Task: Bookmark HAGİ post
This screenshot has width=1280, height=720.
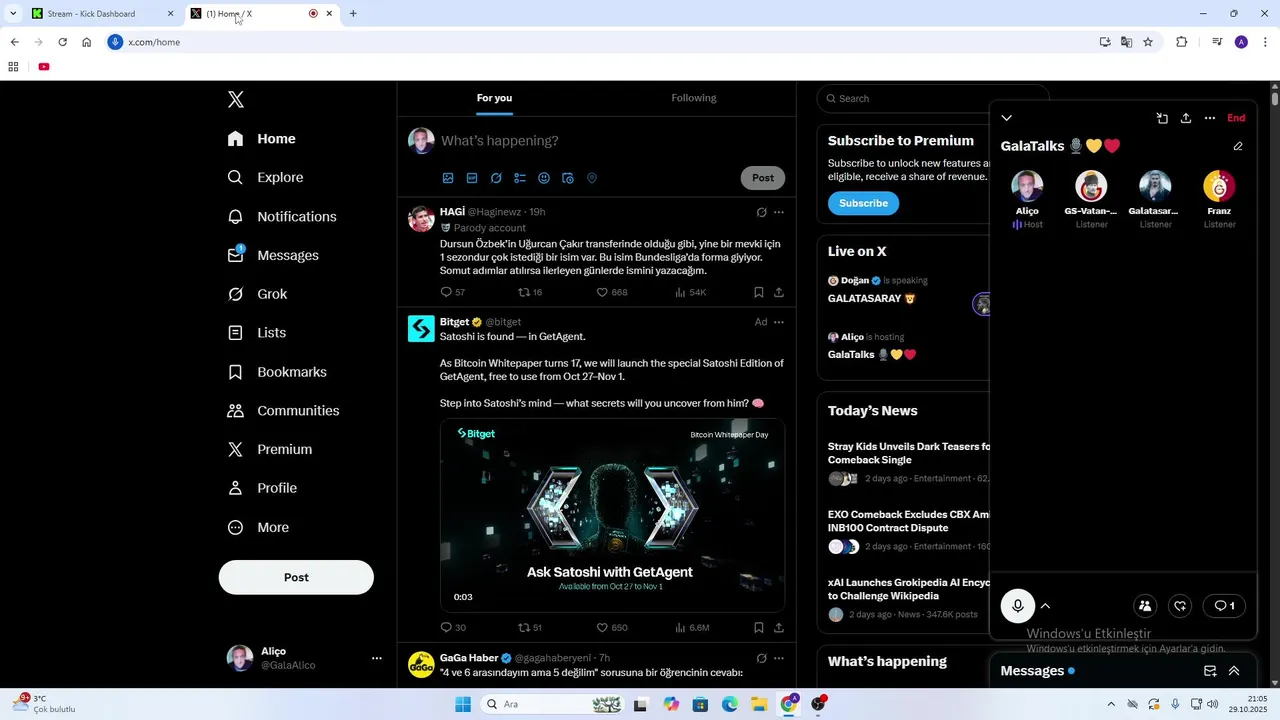Action: pos(758,292)
